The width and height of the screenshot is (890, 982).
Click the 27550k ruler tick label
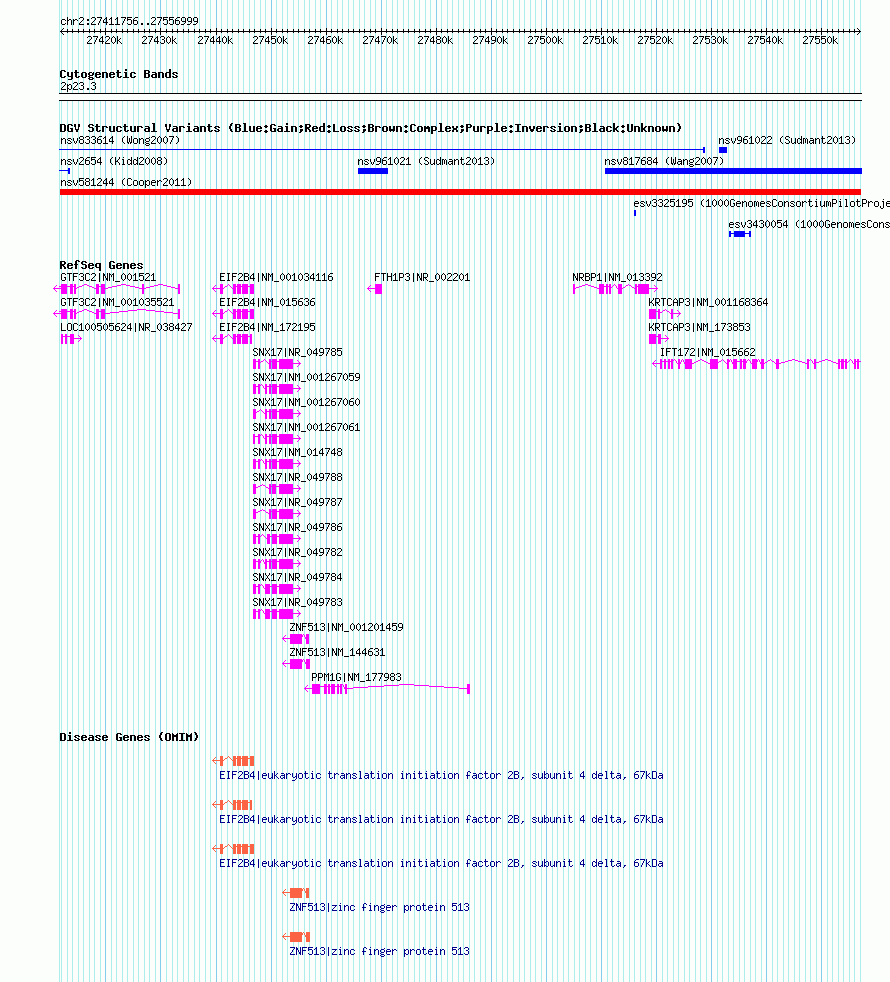820,40
